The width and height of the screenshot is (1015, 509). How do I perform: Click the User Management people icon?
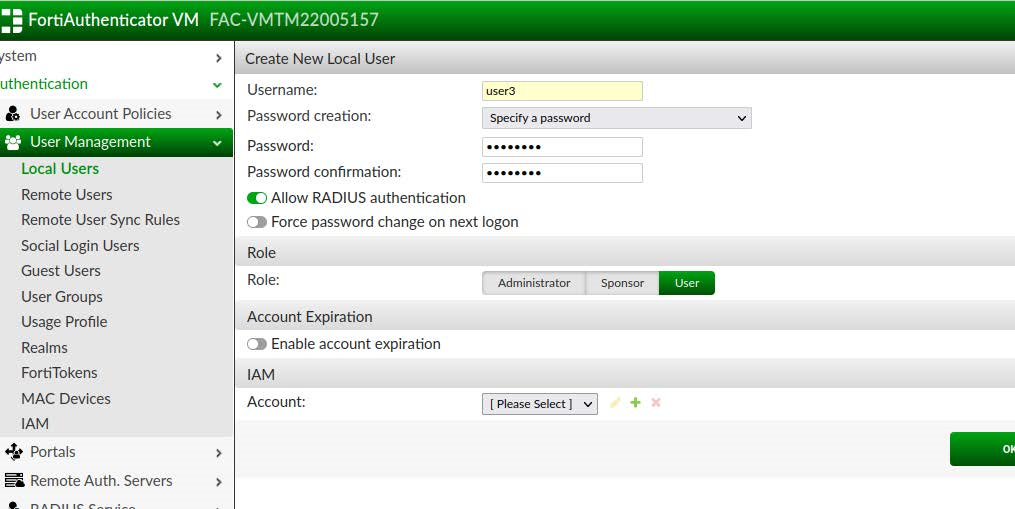13,142
